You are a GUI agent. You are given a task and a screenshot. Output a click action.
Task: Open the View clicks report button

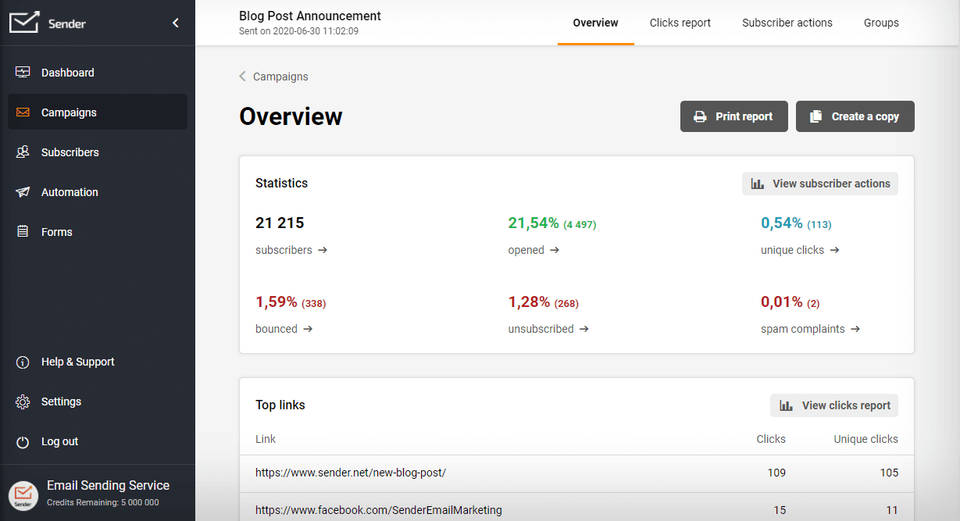click(x=834, y=406)
